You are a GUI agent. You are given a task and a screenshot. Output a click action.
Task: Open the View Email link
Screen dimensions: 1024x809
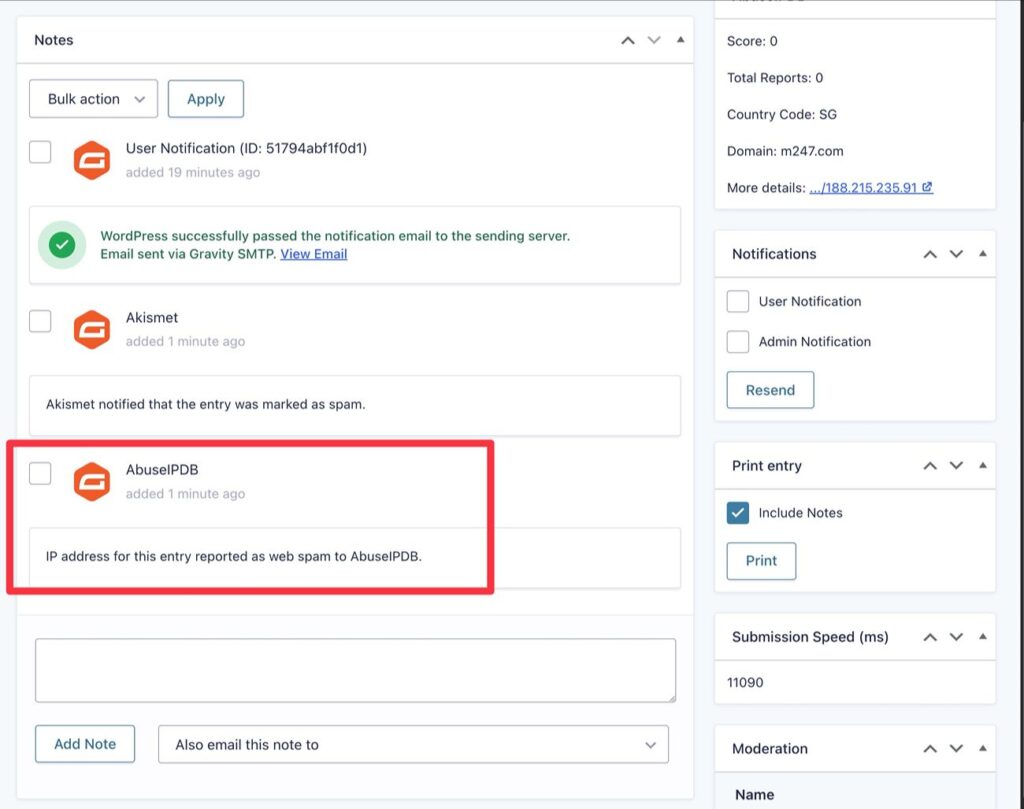[x=313, y=254]
